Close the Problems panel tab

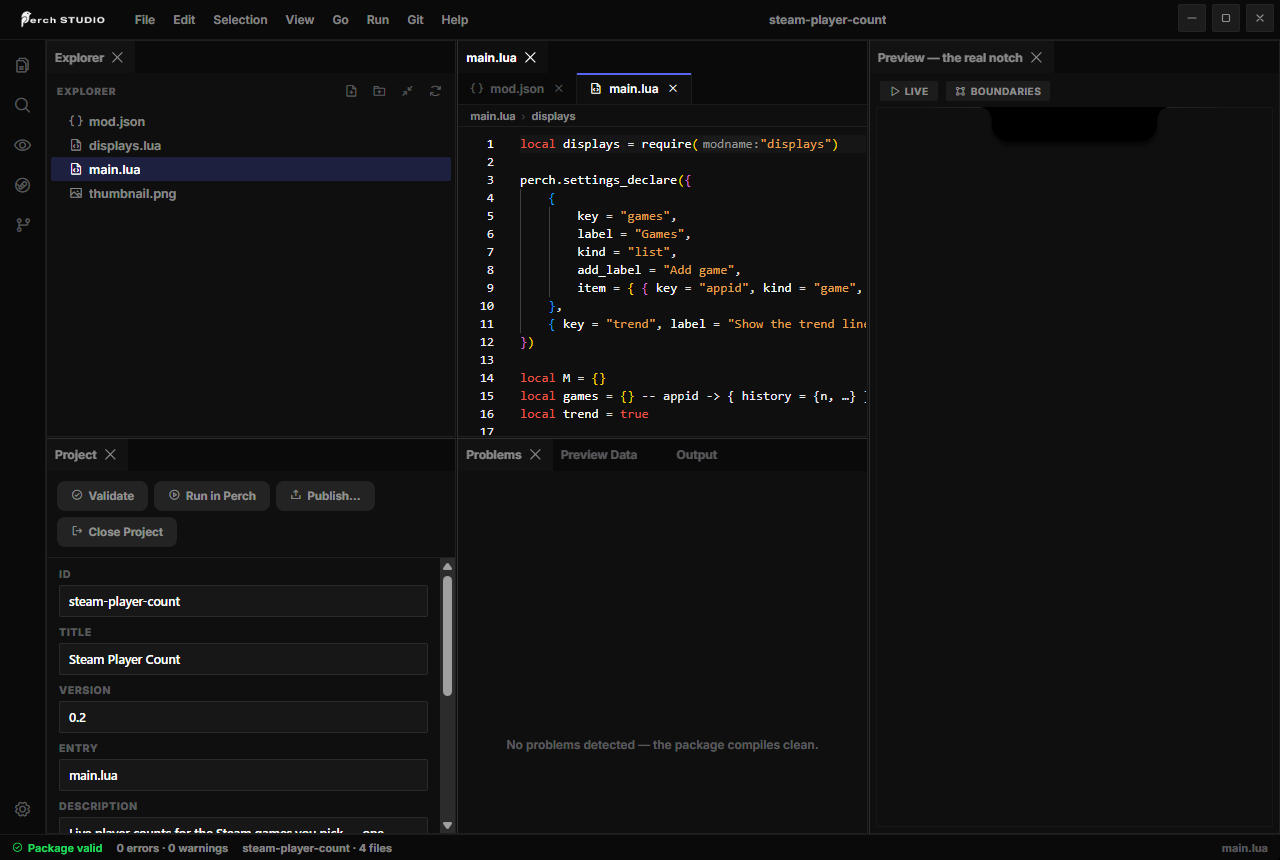[x=535, y=455]
